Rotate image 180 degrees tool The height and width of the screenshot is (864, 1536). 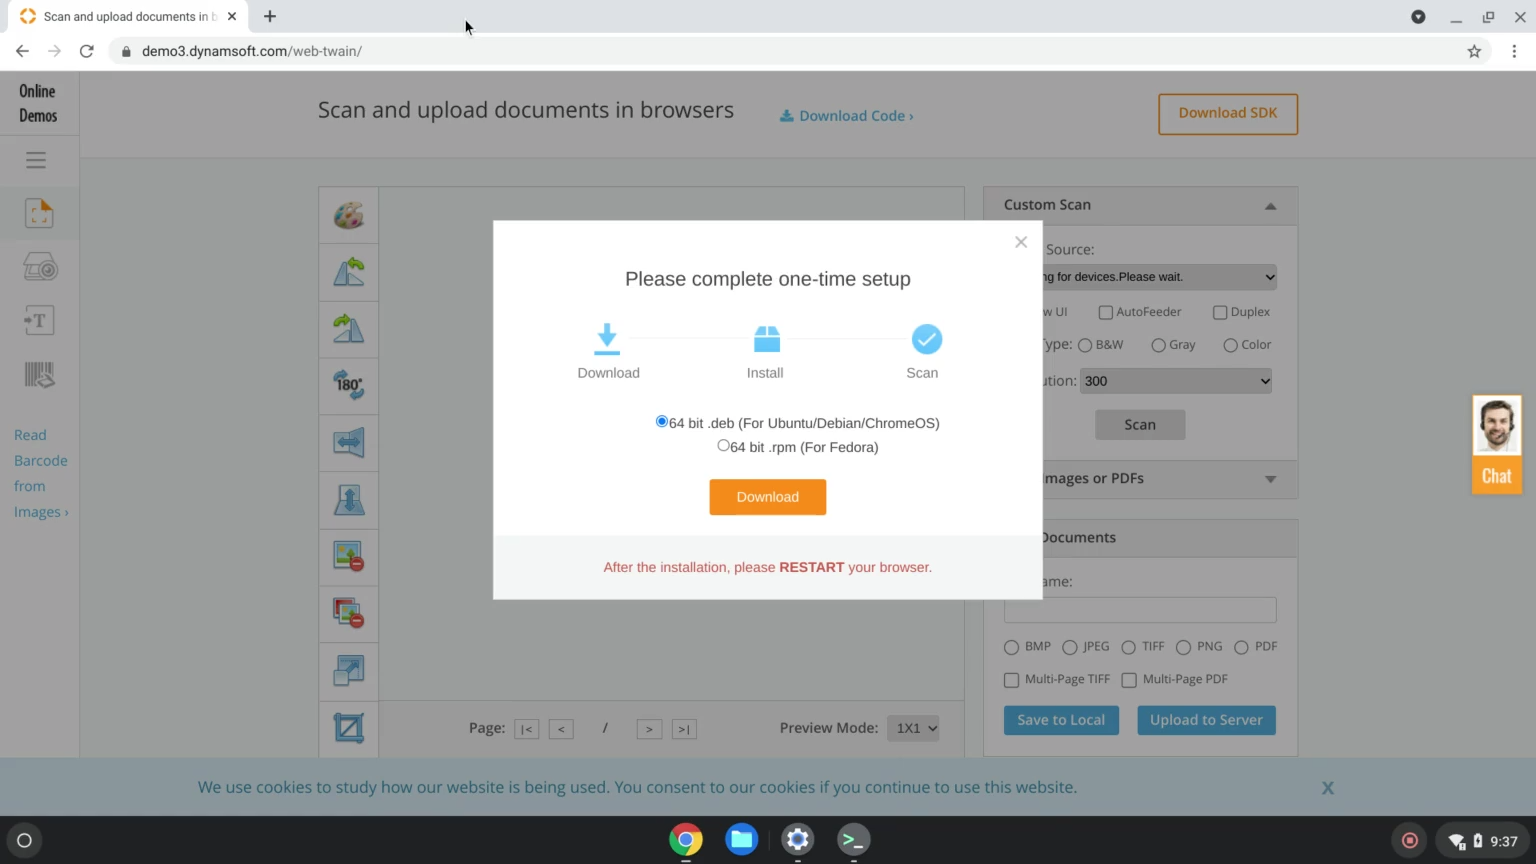(349, 385)
